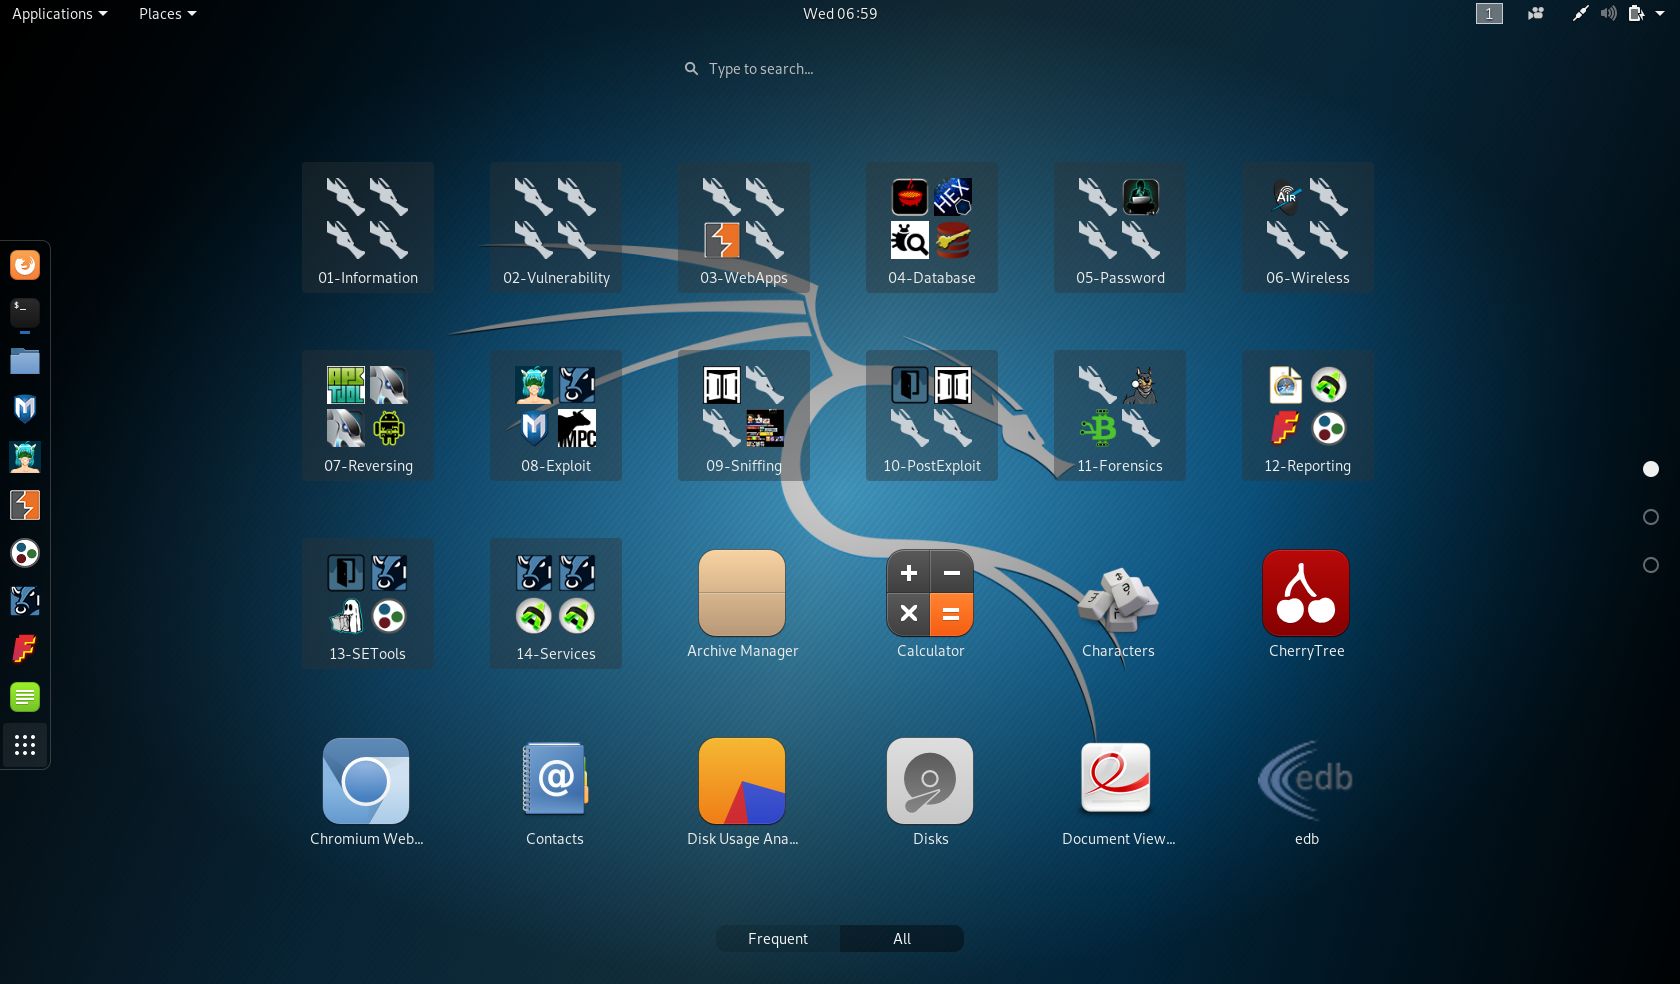The width and height of the screenshot is (1680, 984).
Task: Launch the Disks utility
Action: click(x=931, y=792)
